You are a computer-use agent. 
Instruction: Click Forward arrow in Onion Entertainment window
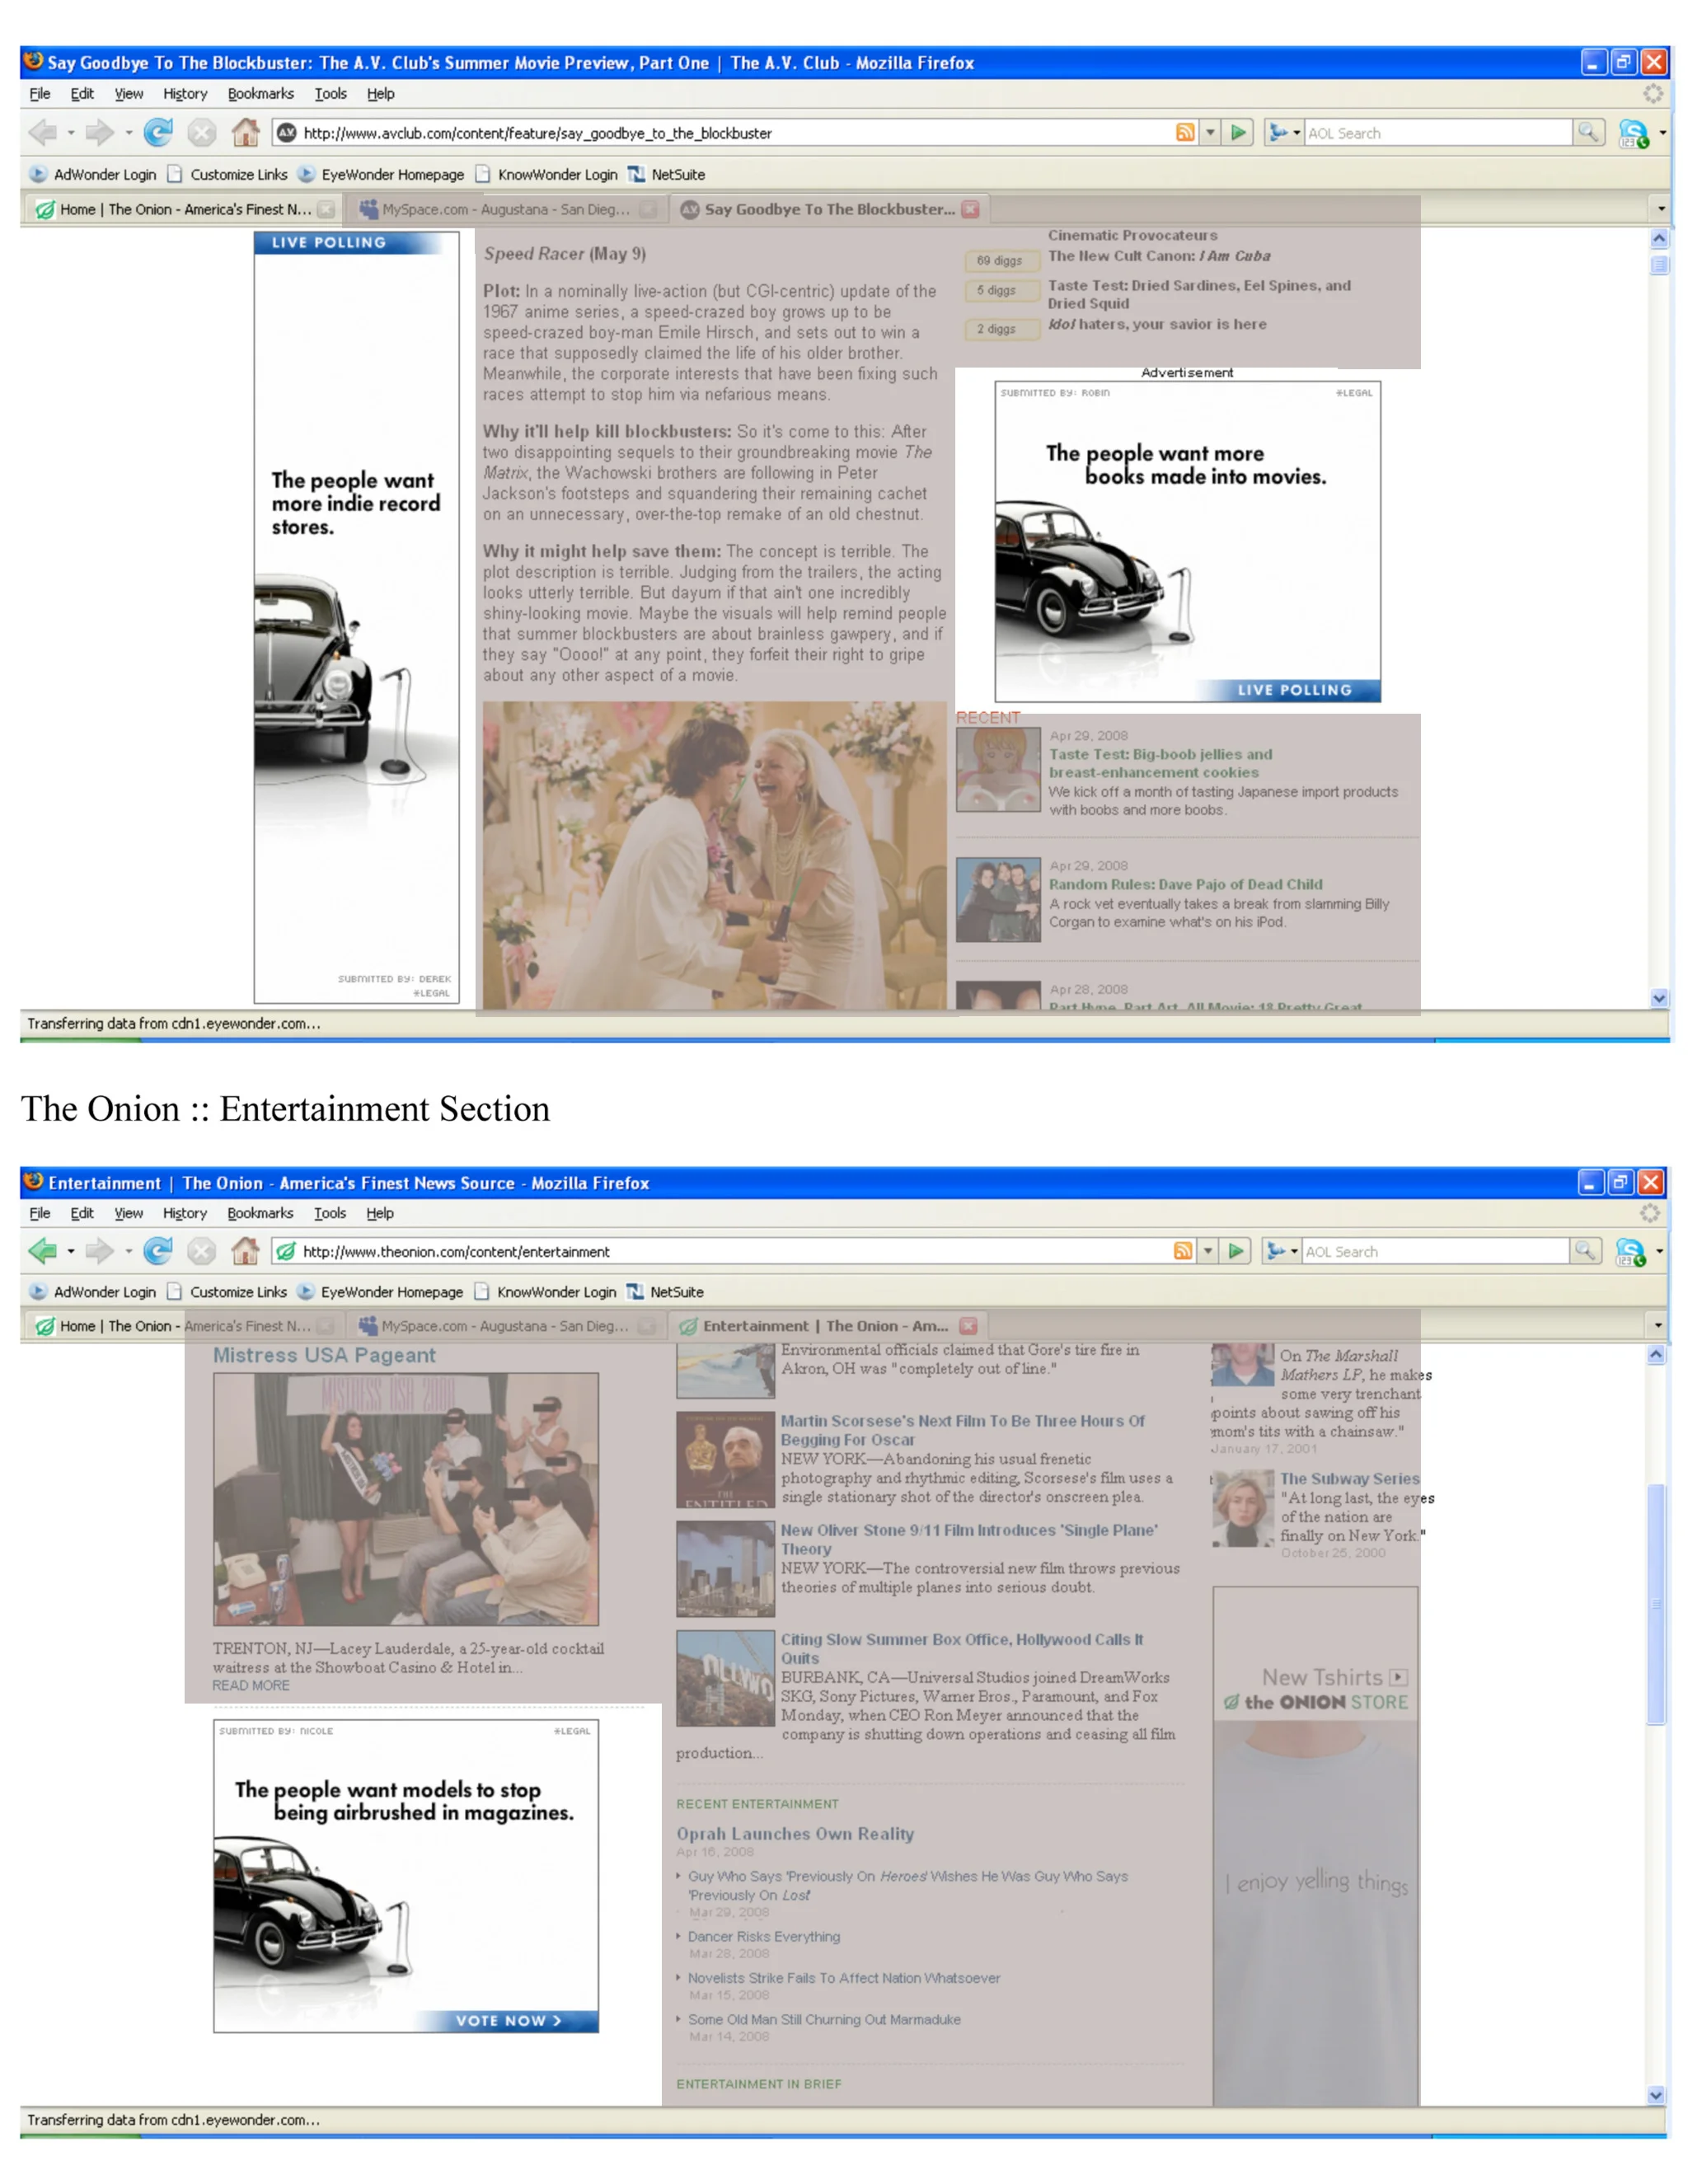point(100,1251)
